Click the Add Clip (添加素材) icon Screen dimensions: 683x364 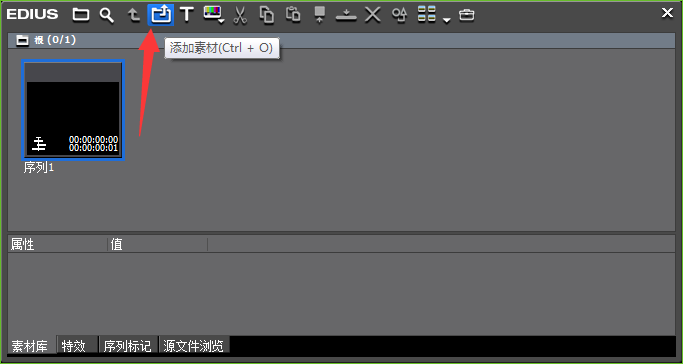coord(161,15)
